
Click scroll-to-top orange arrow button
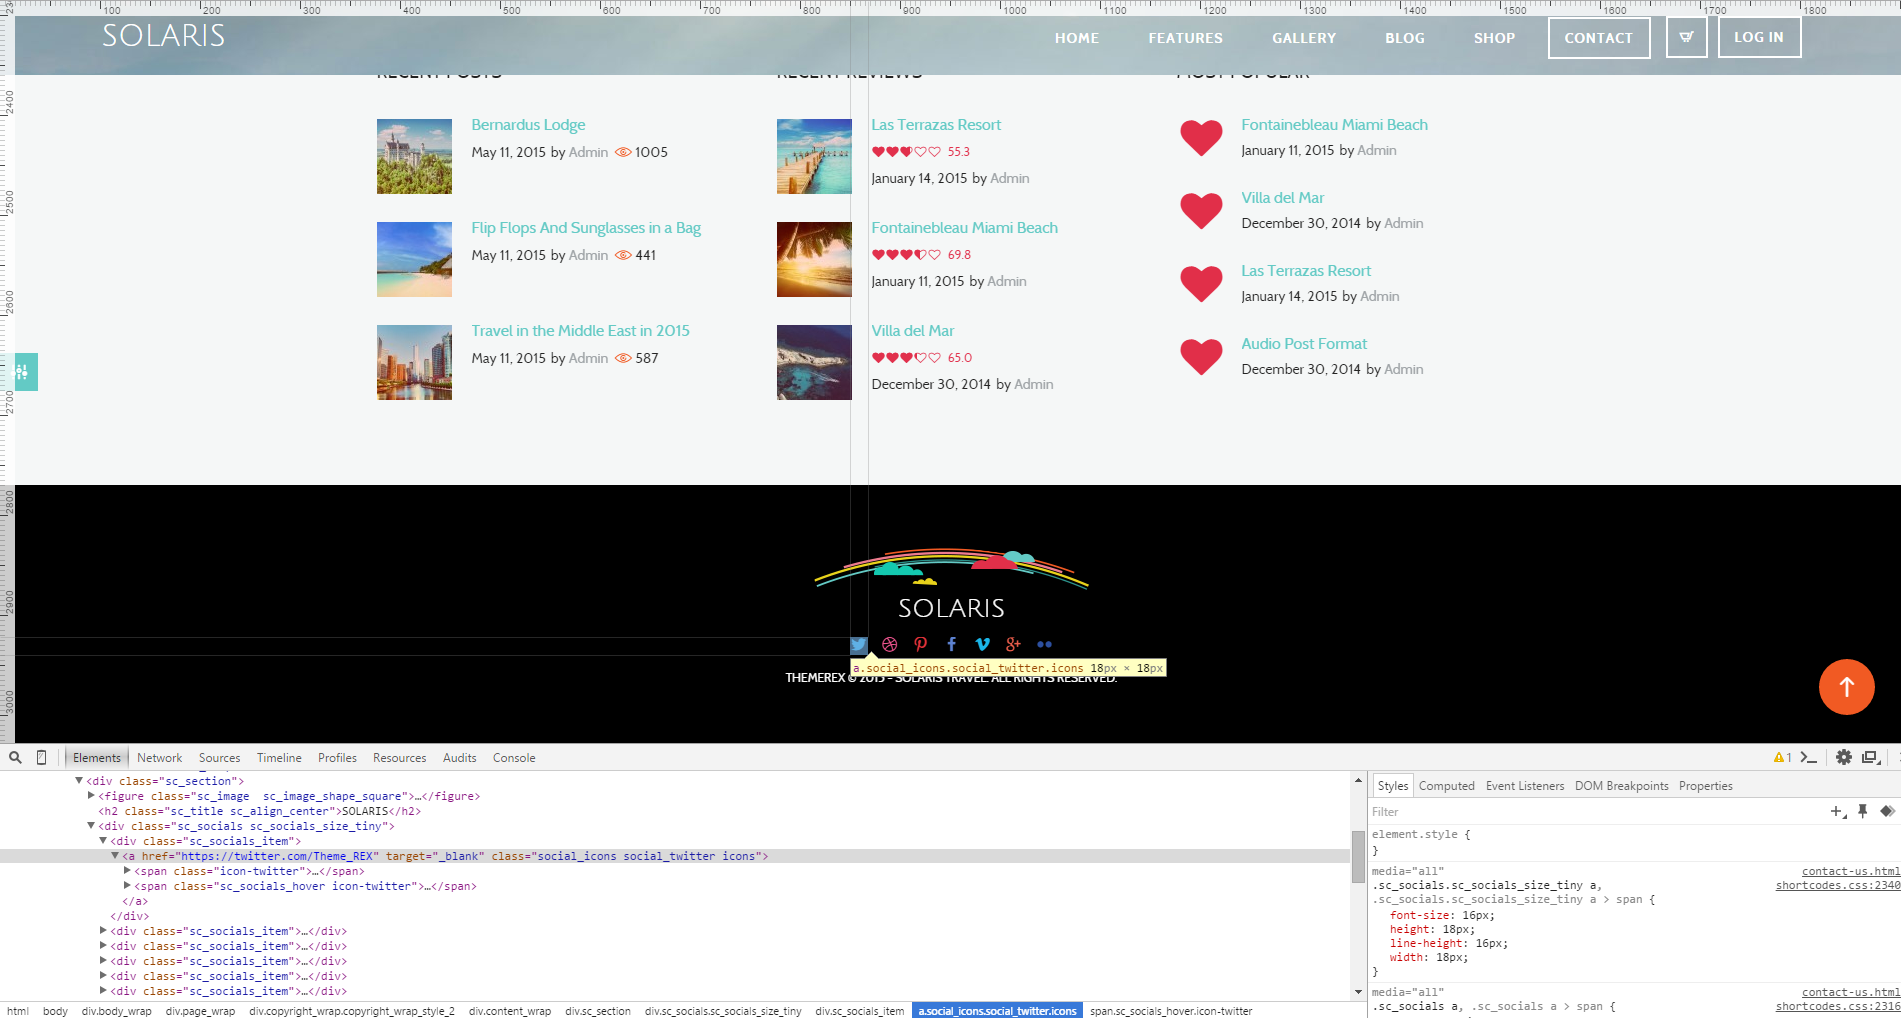point(1846,687)
